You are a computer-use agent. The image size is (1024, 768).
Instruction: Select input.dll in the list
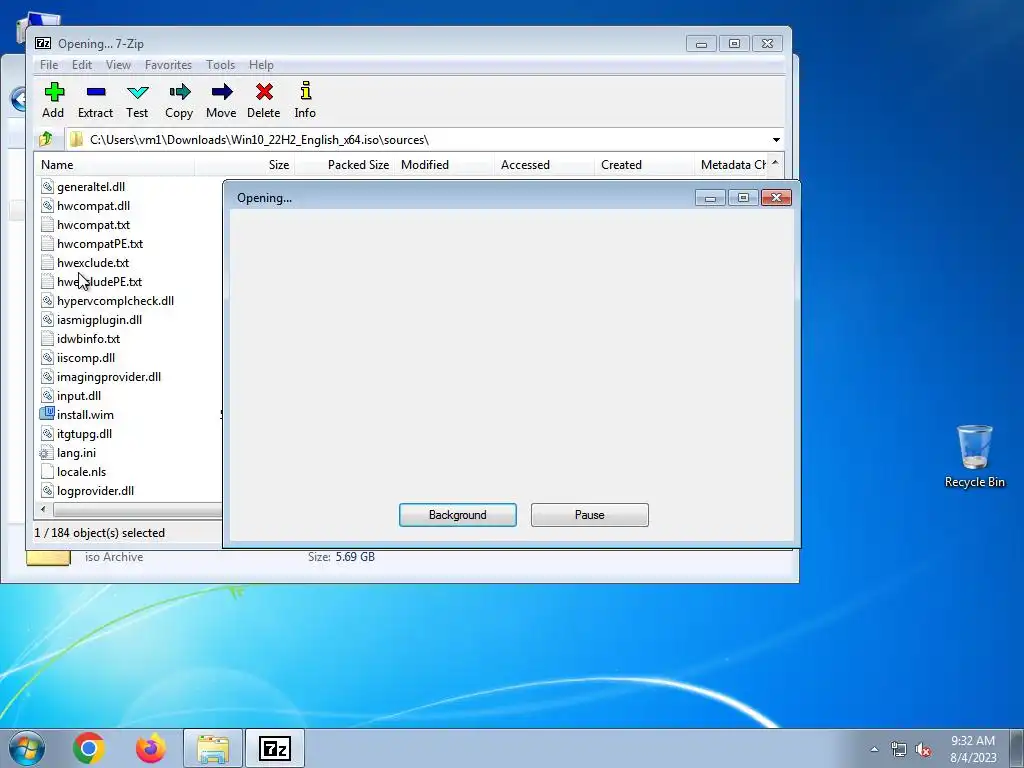[x=79, y=395]
